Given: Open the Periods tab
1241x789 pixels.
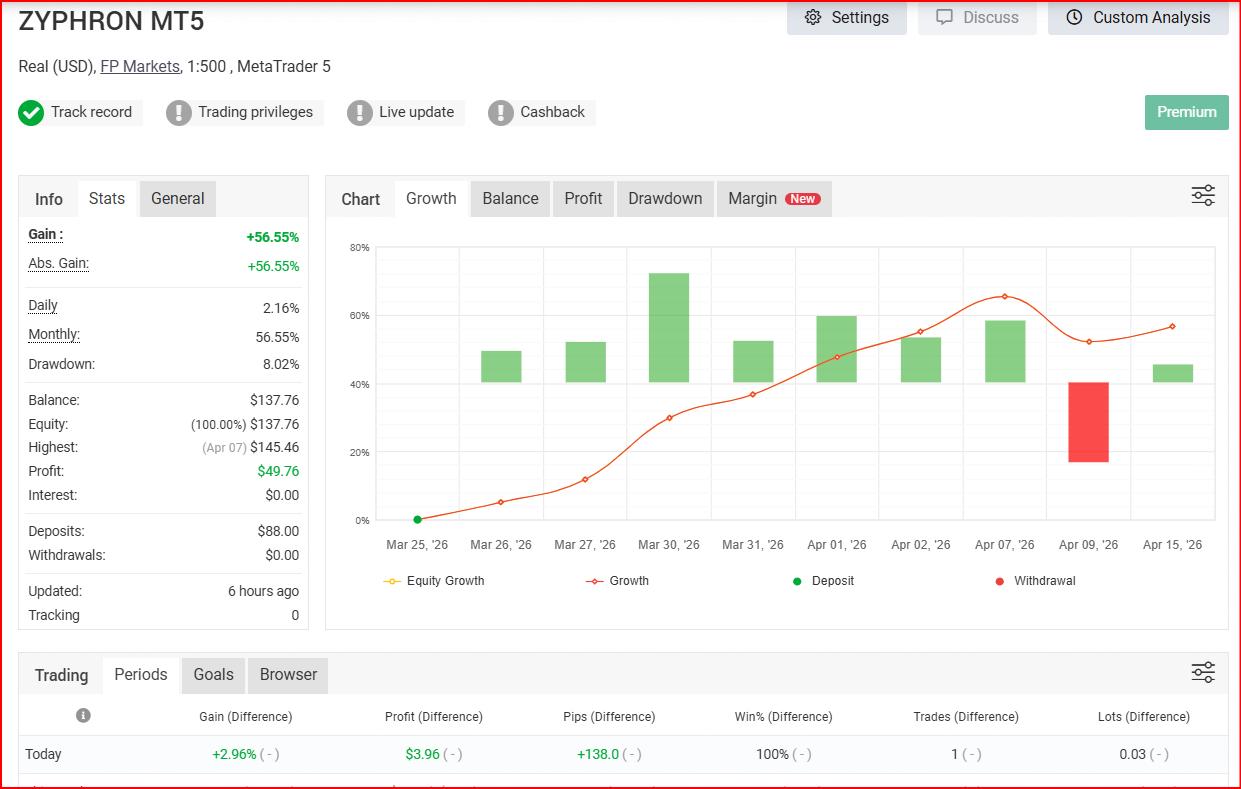Looking at the screenshot, I should (x=141, y=674).
